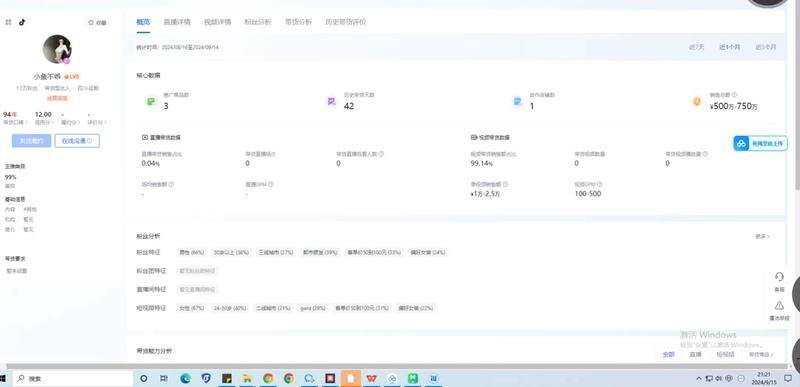Select the 7-day time range filter
800x387 pixels.
pyautogui.click(x=696, y=47)
